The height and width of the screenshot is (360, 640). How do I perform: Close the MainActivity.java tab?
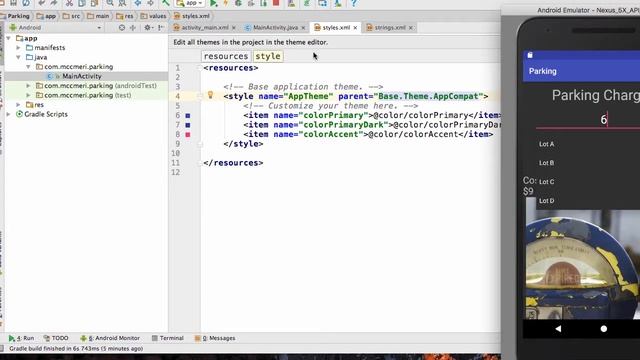click(303, 28)
